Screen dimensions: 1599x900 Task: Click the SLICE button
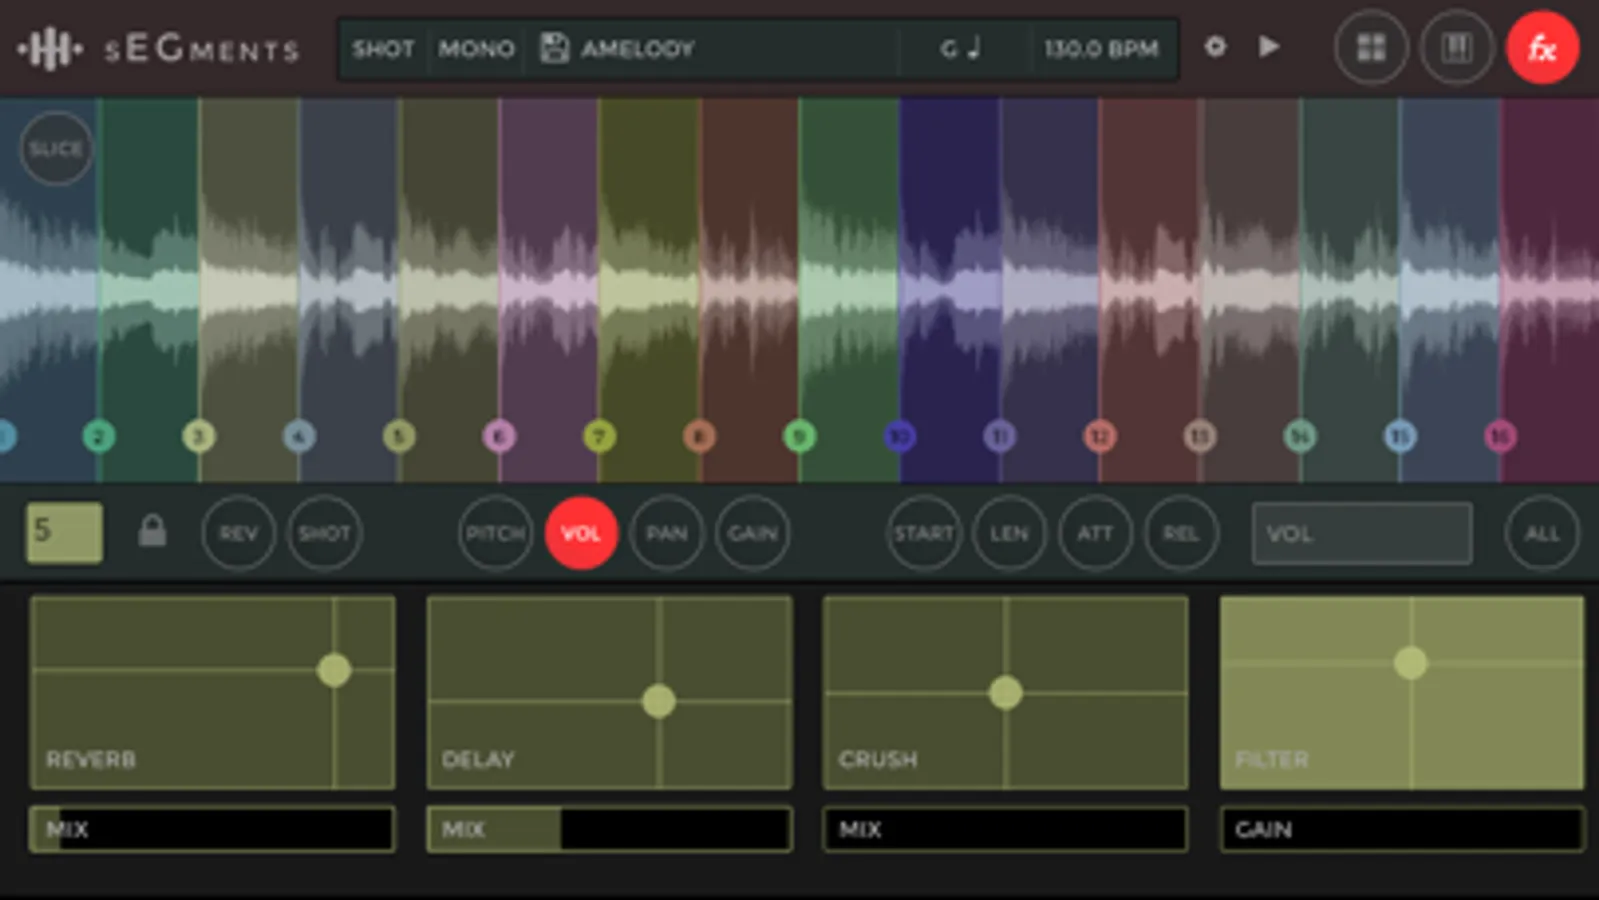coord(56,149)
